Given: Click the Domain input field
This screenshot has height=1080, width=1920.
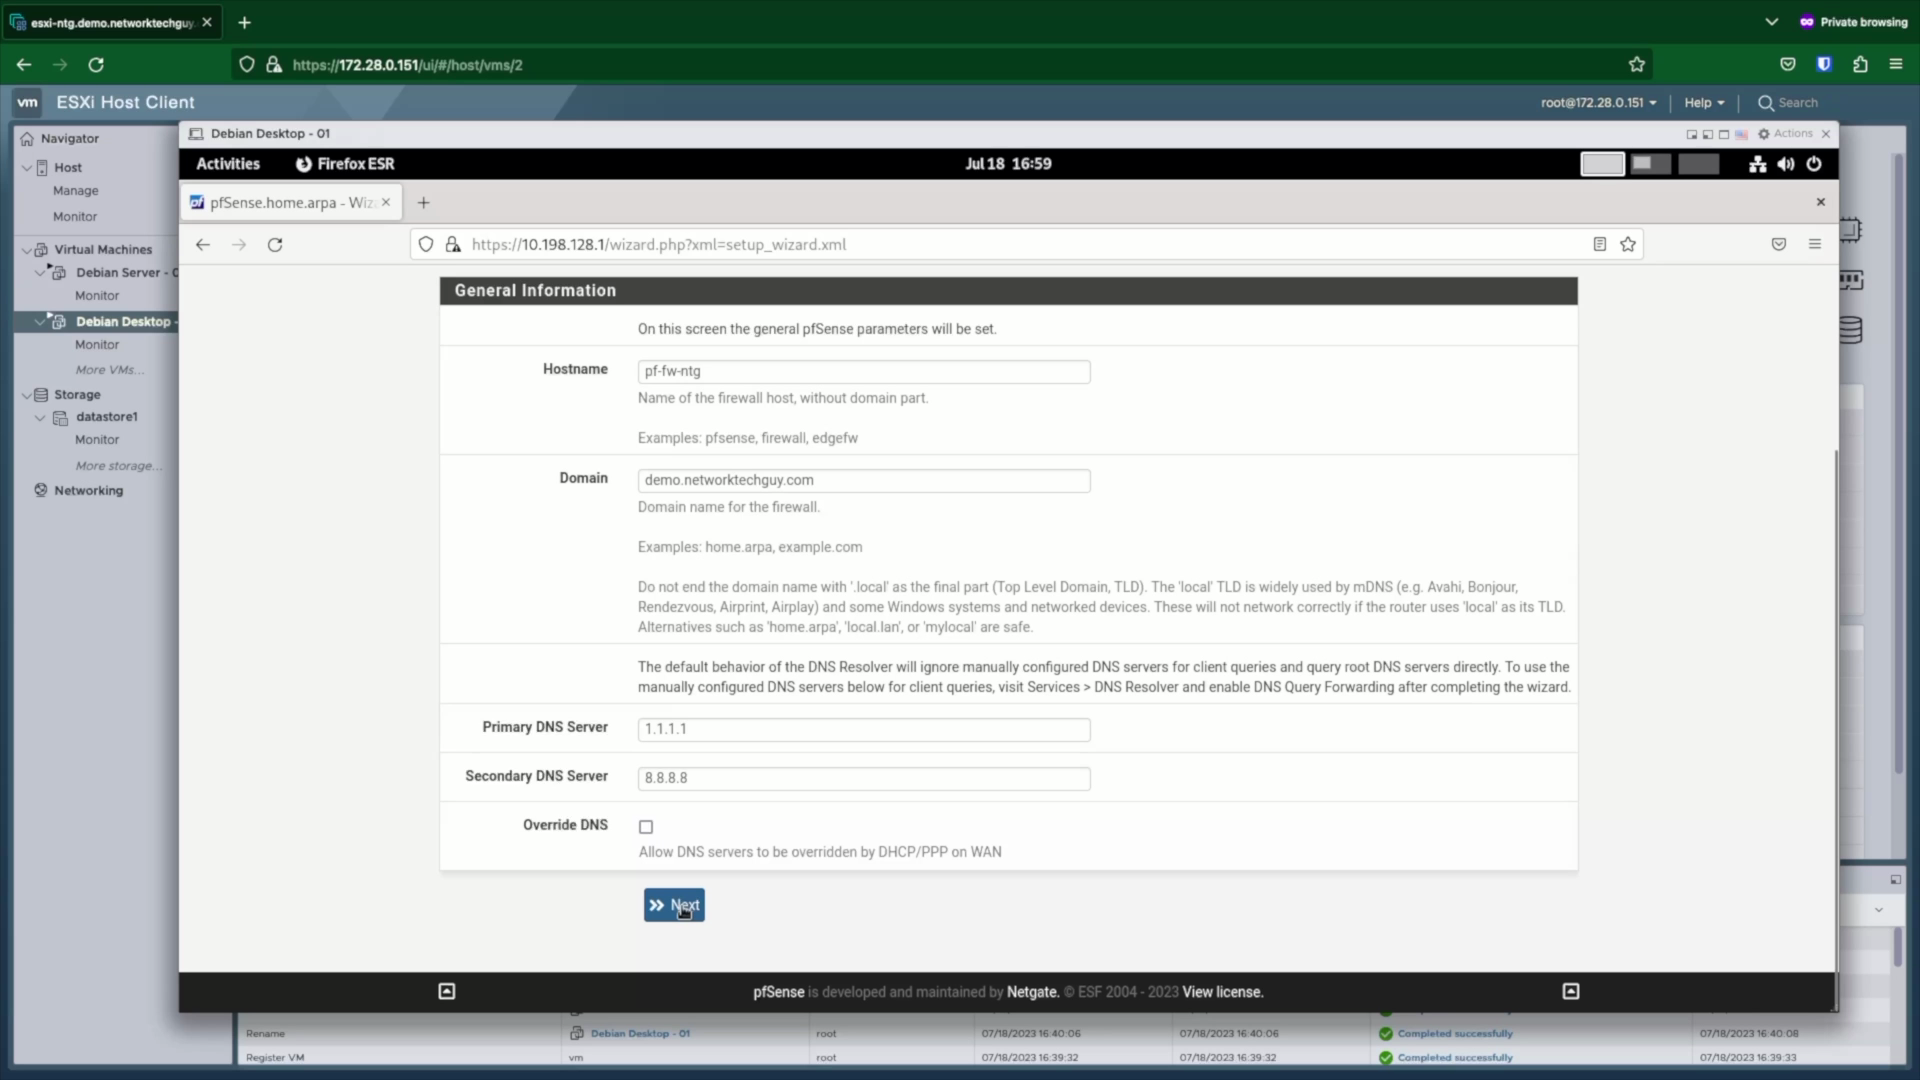Looking at the screenshot, I should (x=864, y=480).
